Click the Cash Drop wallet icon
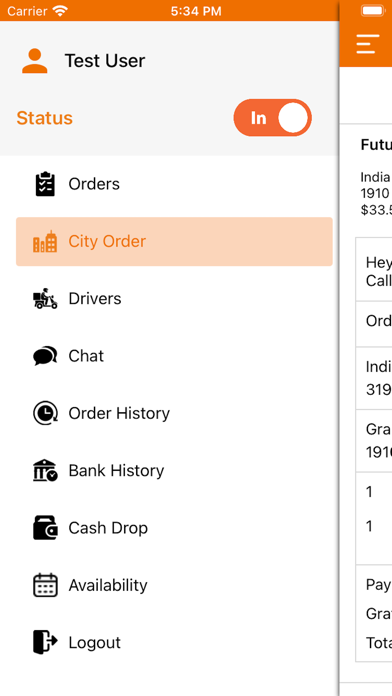 click(45, 528)
